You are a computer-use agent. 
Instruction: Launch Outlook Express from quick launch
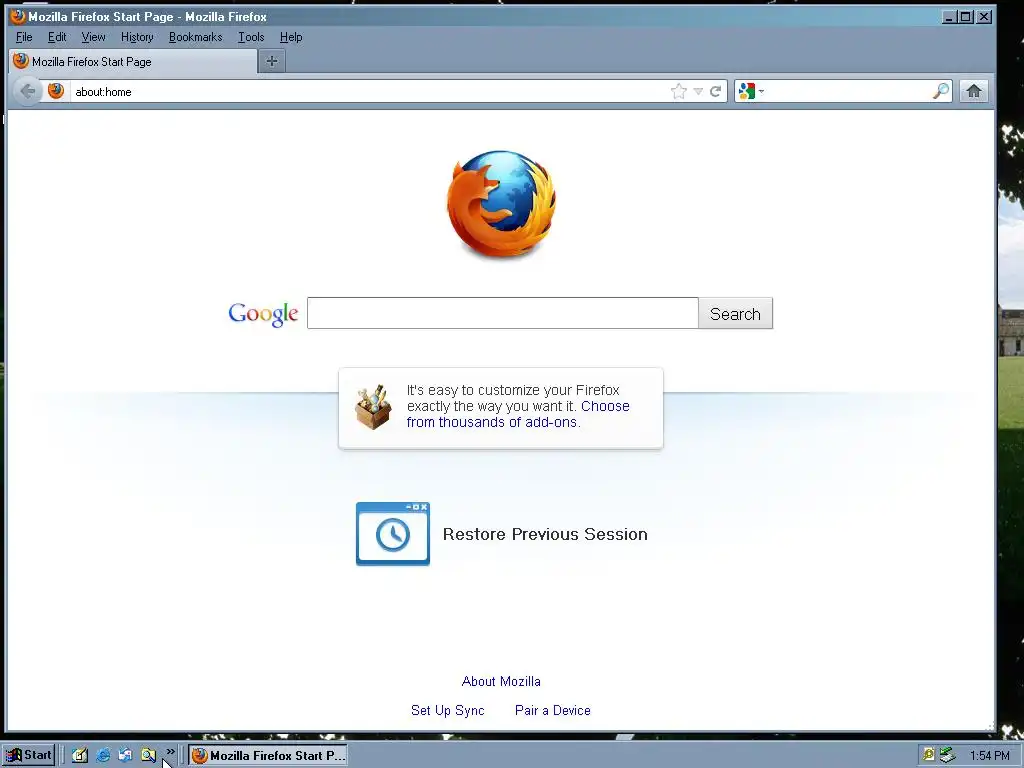click(x=125, y=756)
